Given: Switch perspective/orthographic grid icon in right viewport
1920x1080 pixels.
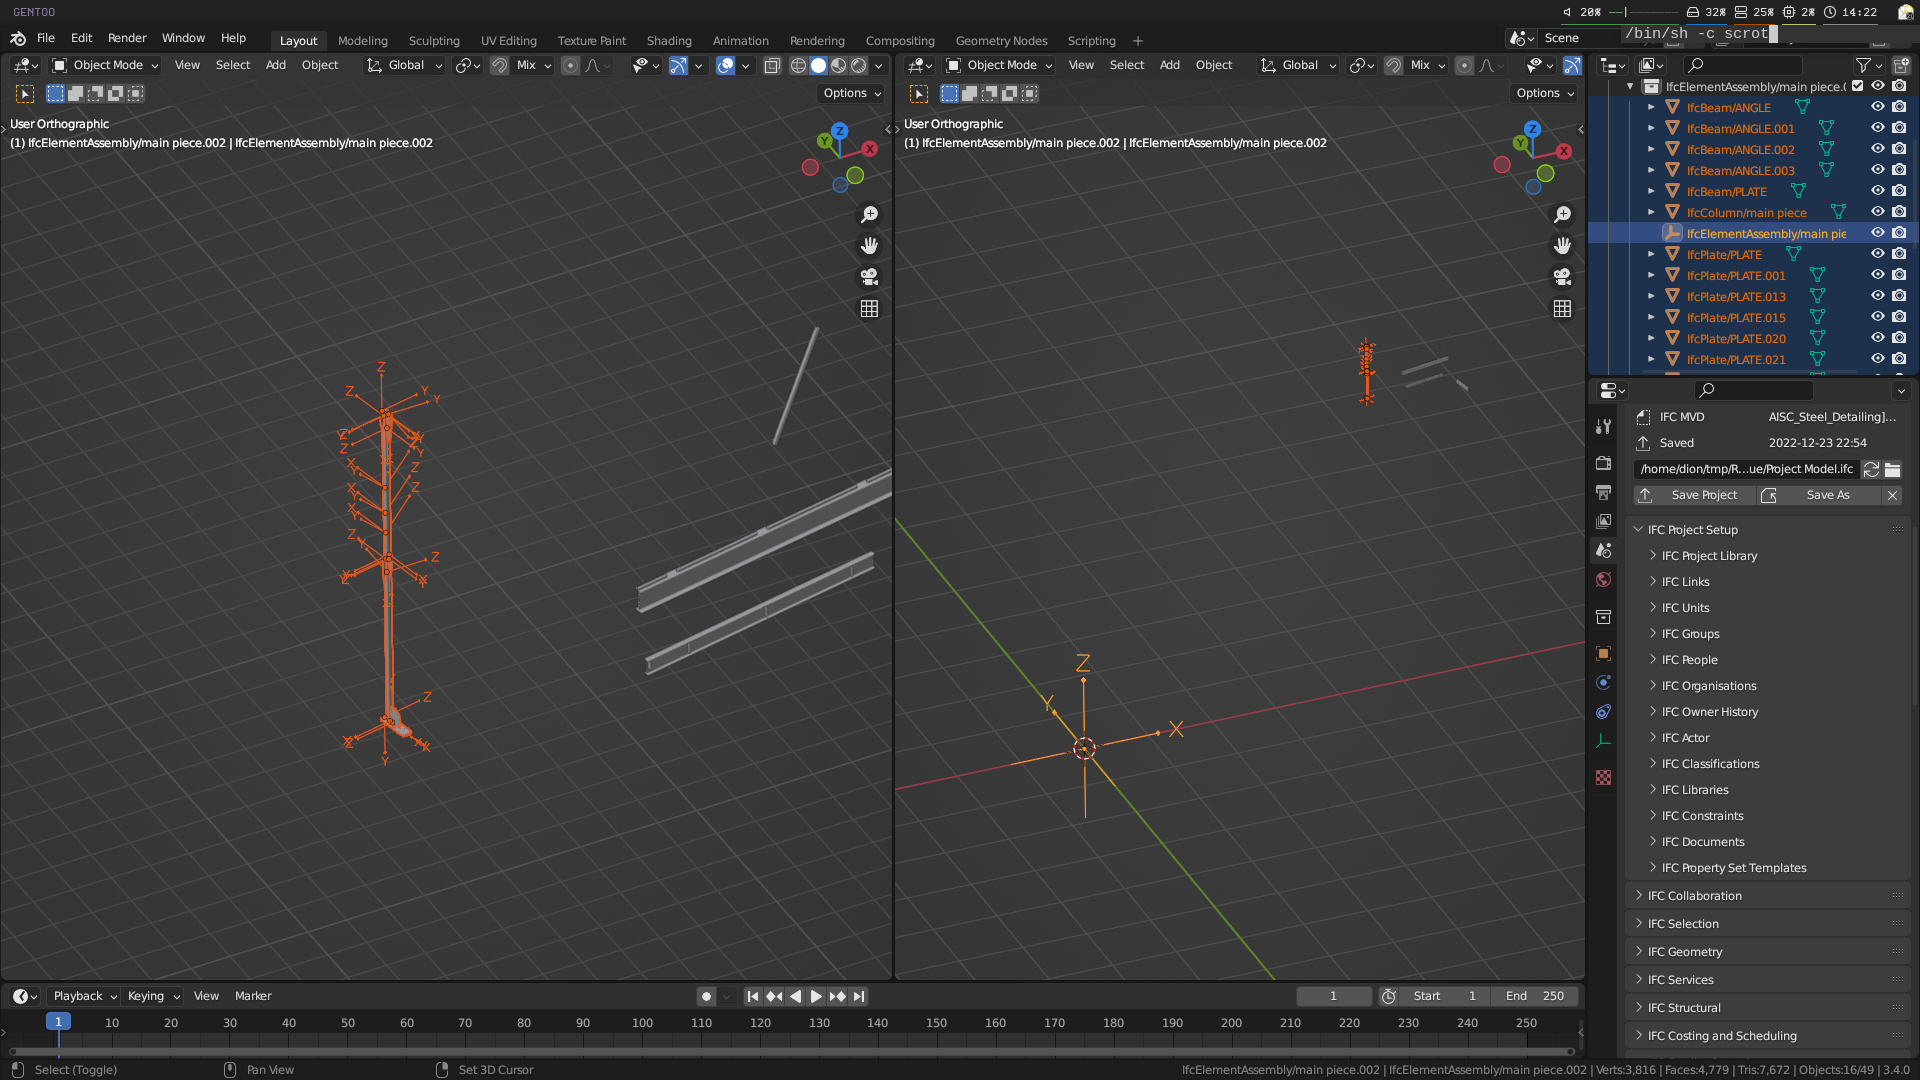Looking at the screenshot, I should point(1562,309).
